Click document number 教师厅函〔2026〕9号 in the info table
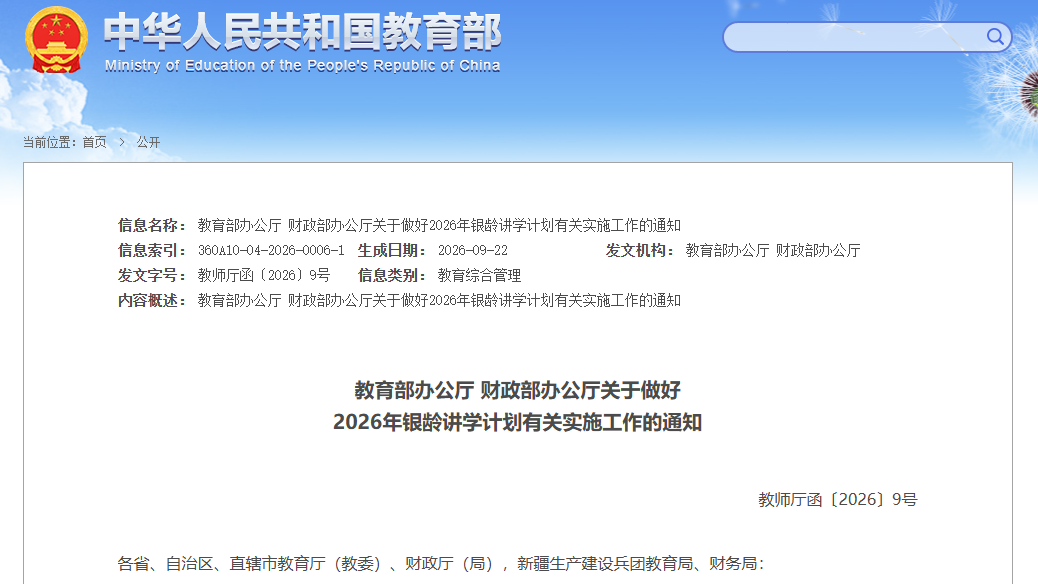Image resolution: width=1038 pixels, height=584 pixels. [x=263, y=276]
